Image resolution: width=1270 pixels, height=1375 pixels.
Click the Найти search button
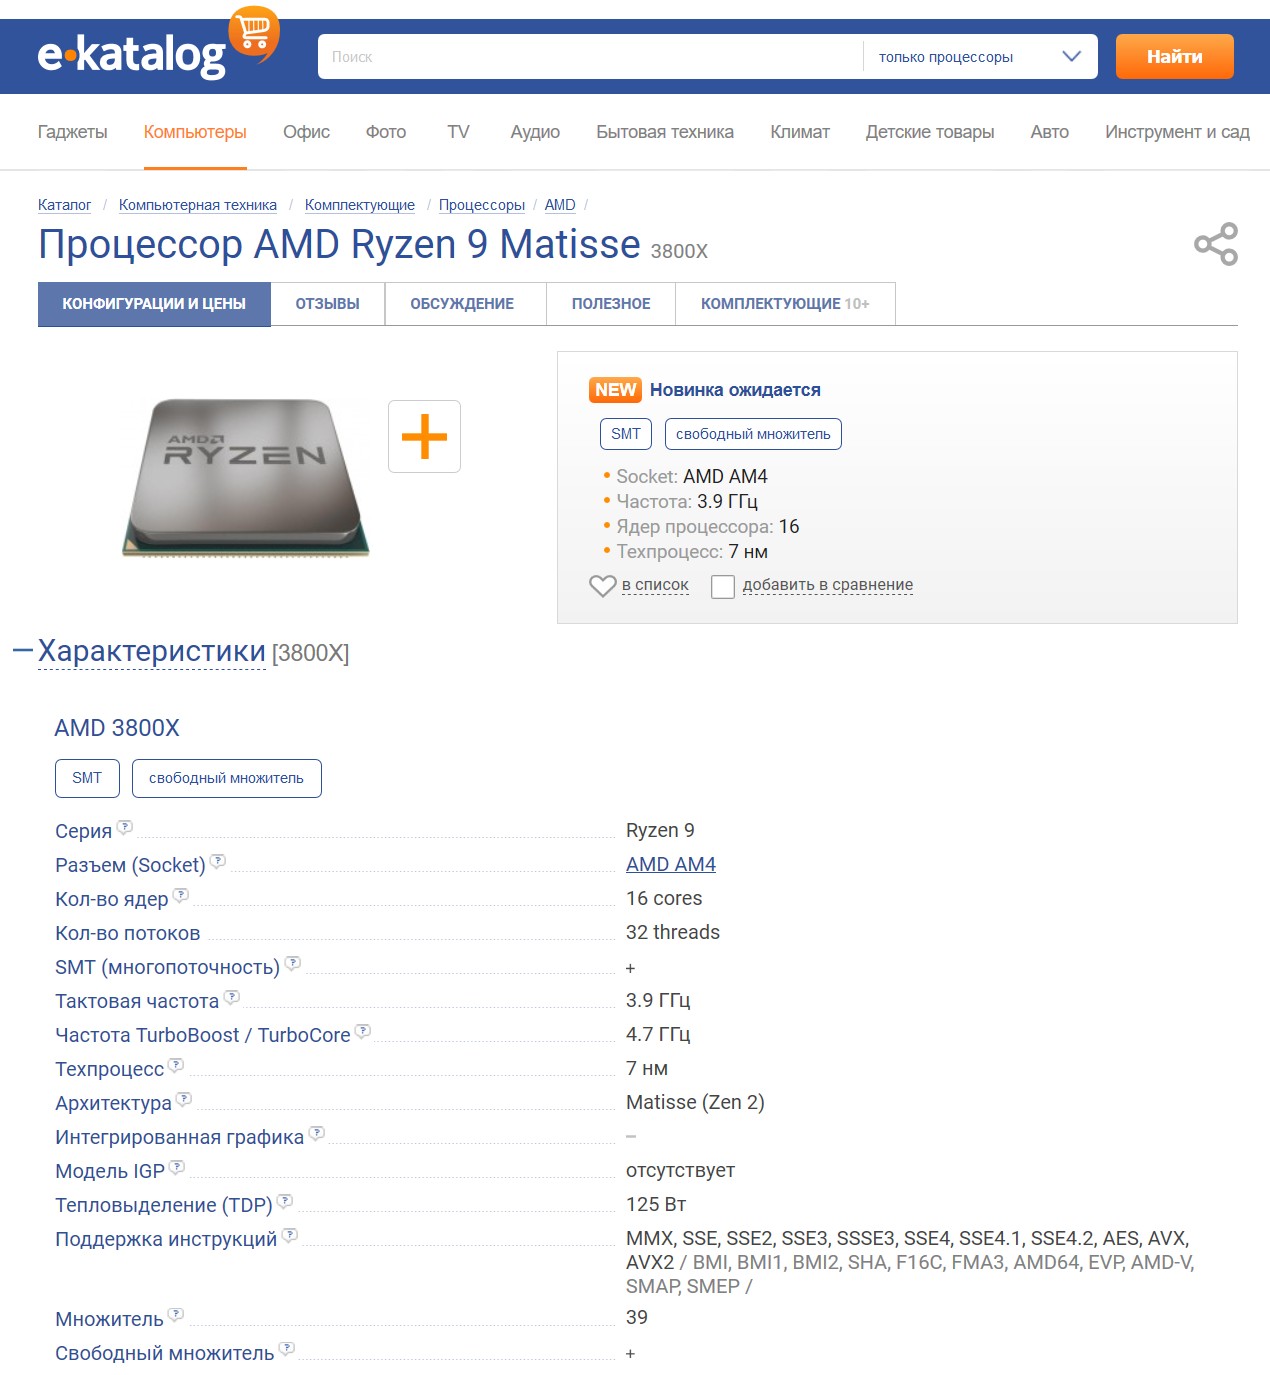point(1175,57)
